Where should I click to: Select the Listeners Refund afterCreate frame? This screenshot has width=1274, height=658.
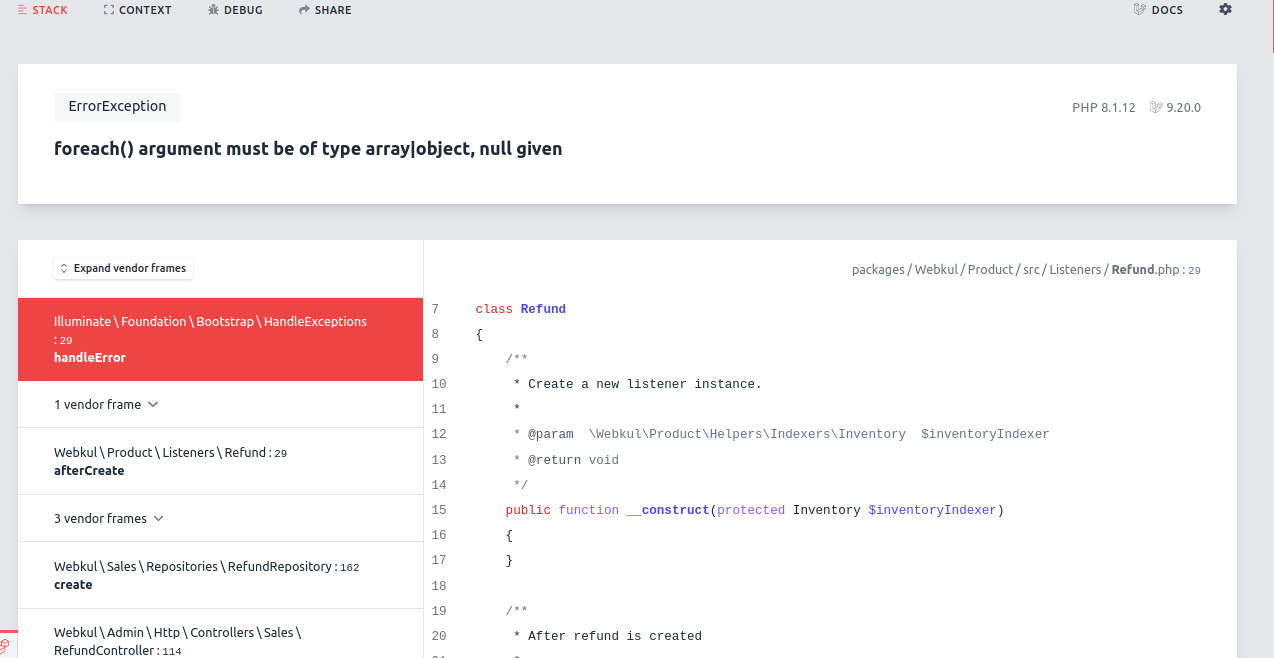(220, 461)
